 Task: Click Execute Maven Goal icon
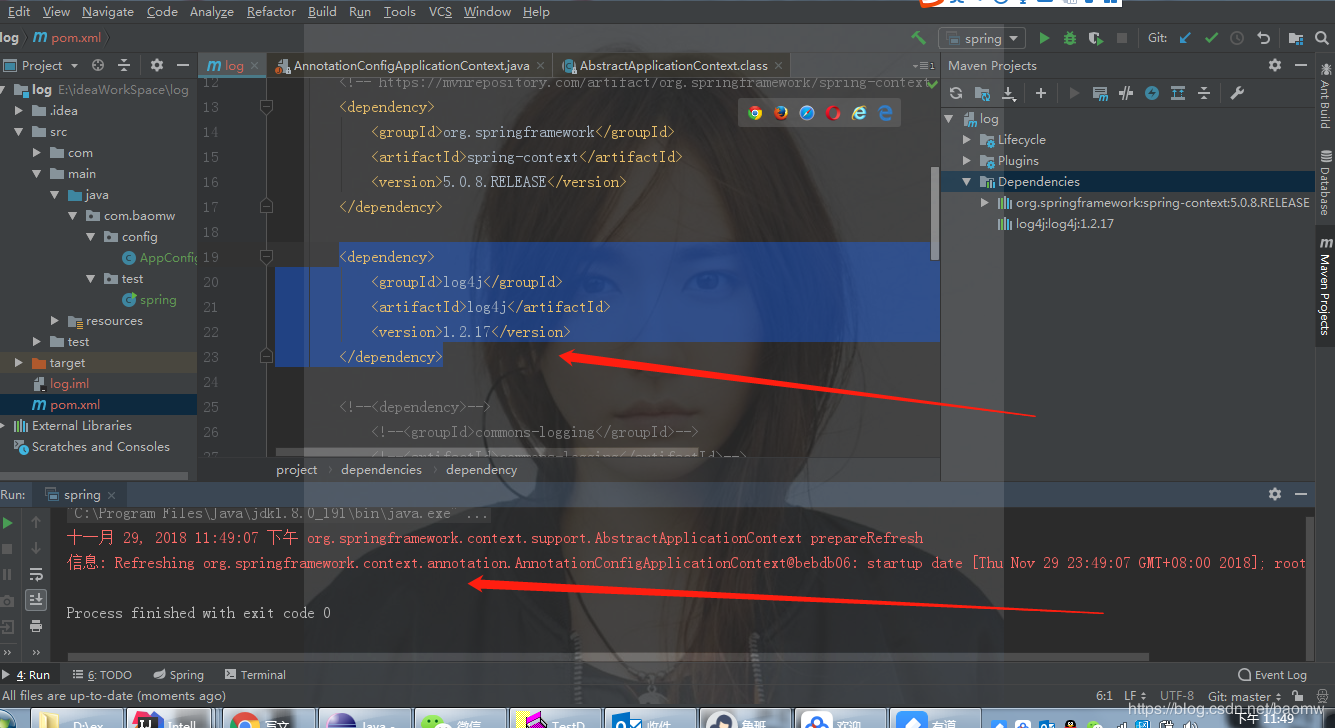1100,93
